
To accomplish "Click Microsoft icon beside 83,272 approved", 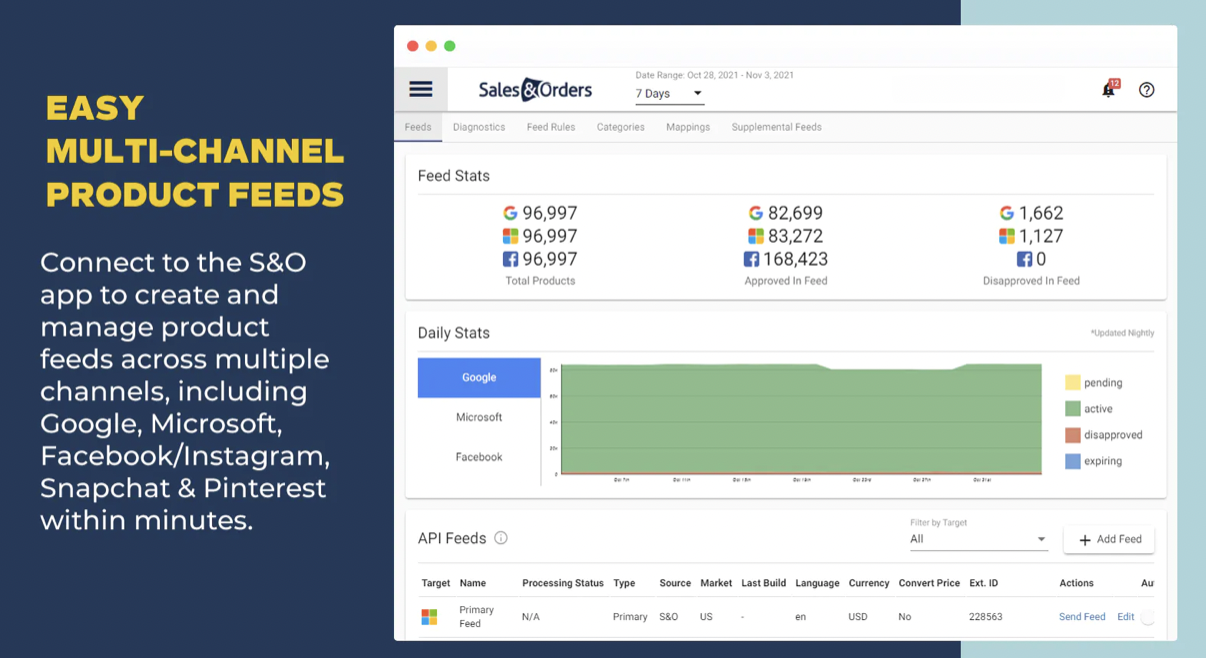I will 756,236.
